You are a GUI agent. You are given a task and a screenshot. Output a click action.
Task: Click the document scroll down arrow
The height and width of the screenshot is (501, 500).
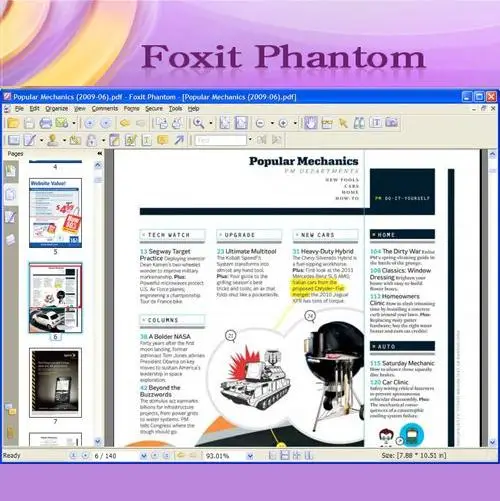(x=493, y=442)
